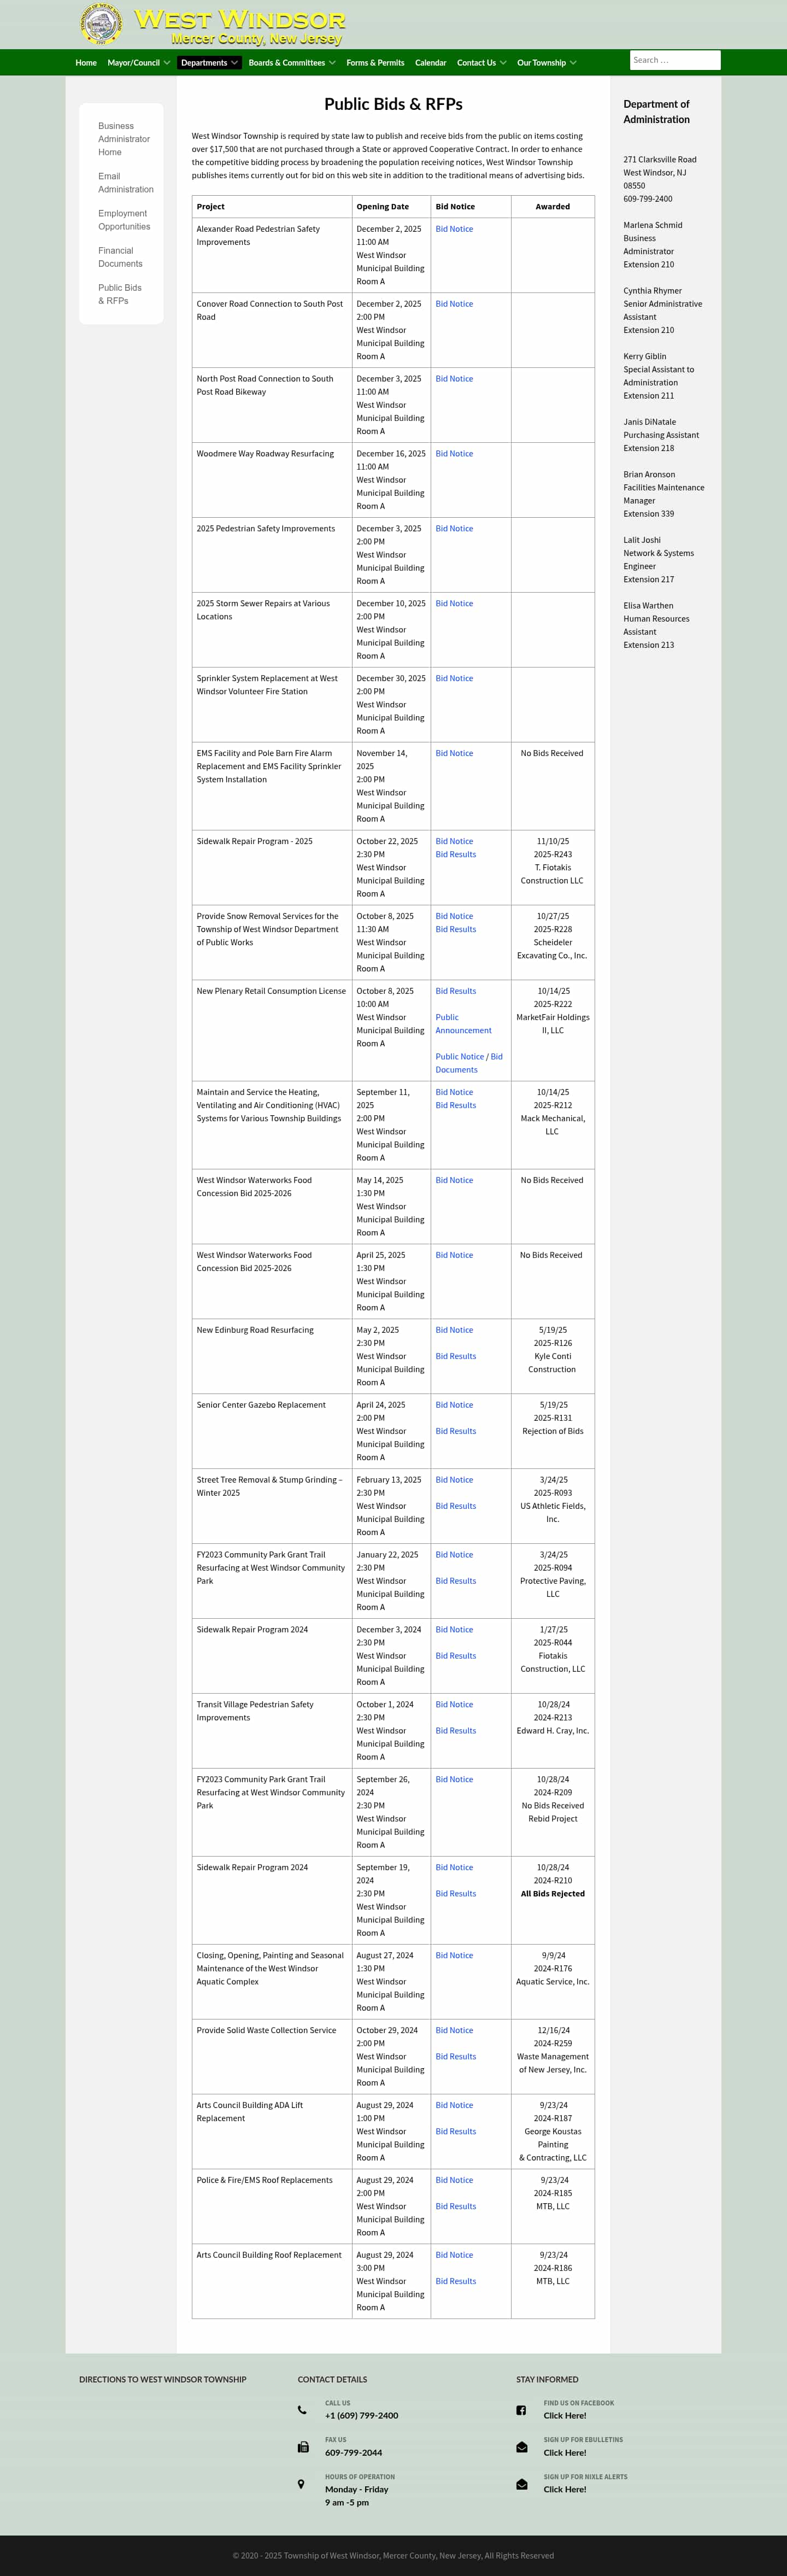Open Bid Notice for North Post Road Connection
Viewport: 787px width, 2576px height.
454,379
